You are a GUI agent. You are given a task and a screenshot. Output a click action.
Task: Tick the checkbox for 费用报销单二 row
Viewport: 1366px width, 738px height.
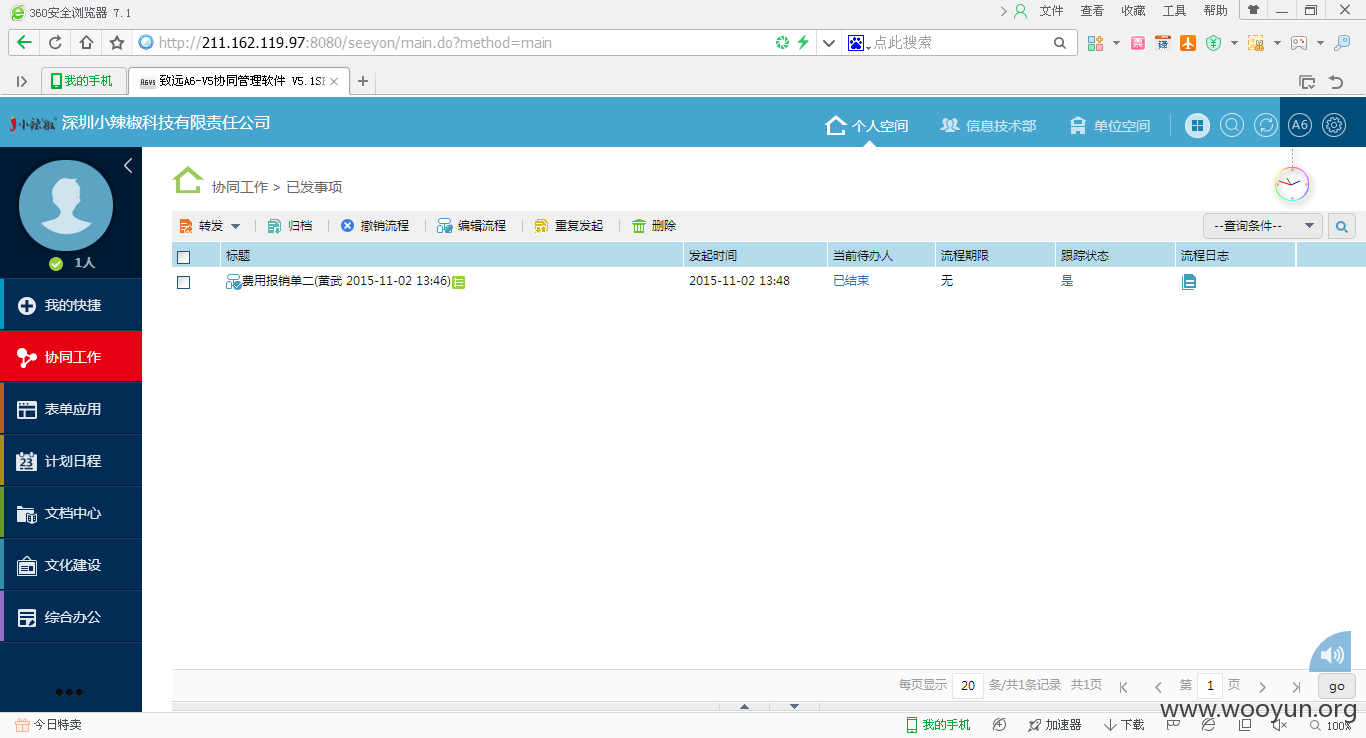tap(183, 283)
